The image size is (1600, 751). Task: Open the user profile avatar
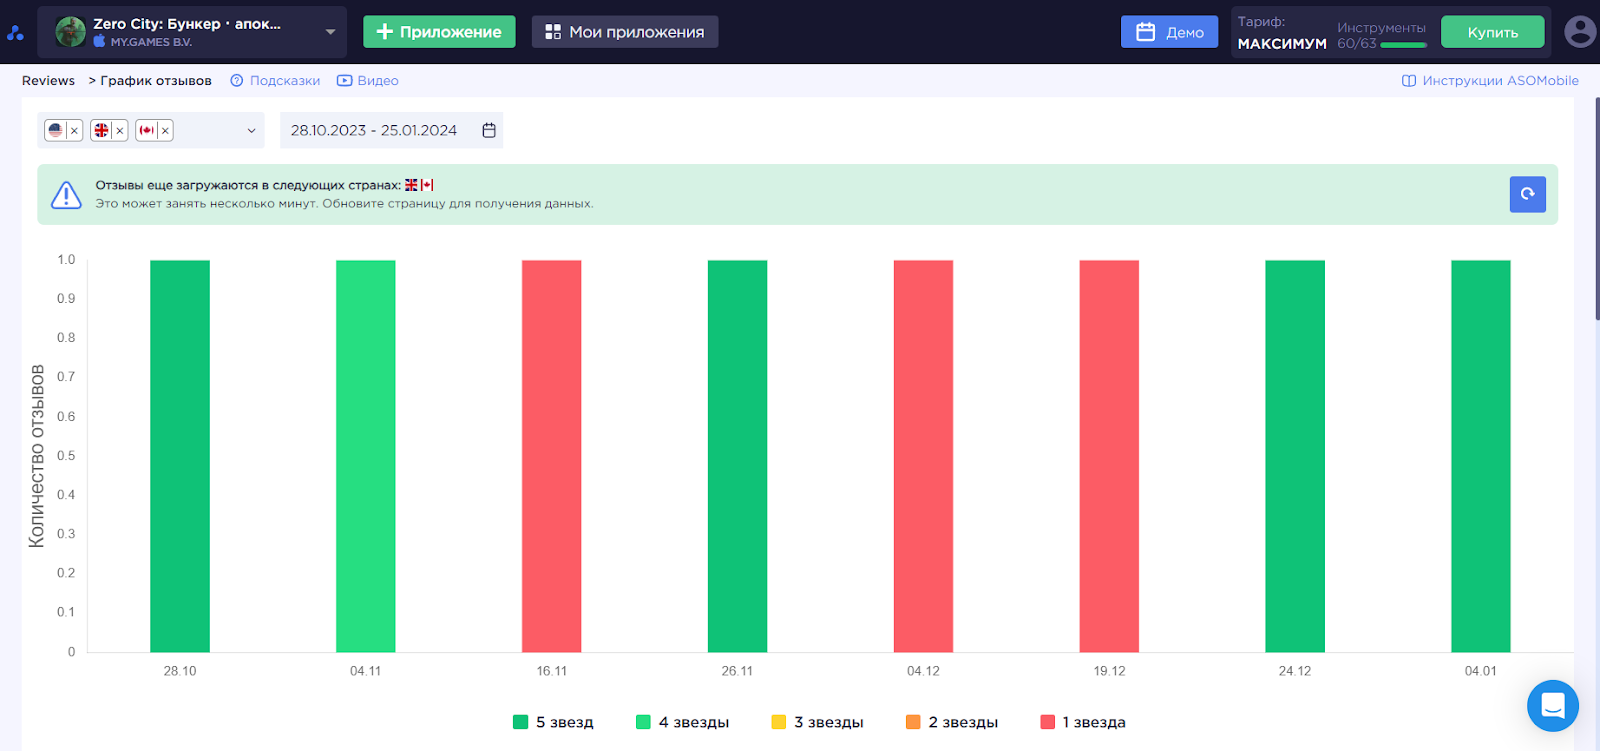pos(1580,32)
